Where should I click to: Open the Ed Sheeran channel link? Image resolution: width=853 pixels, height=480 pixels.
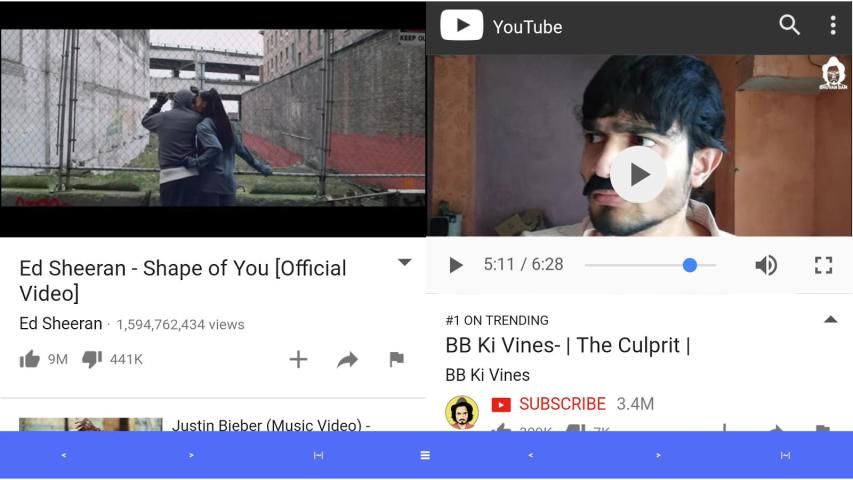[x=60, y=323]
